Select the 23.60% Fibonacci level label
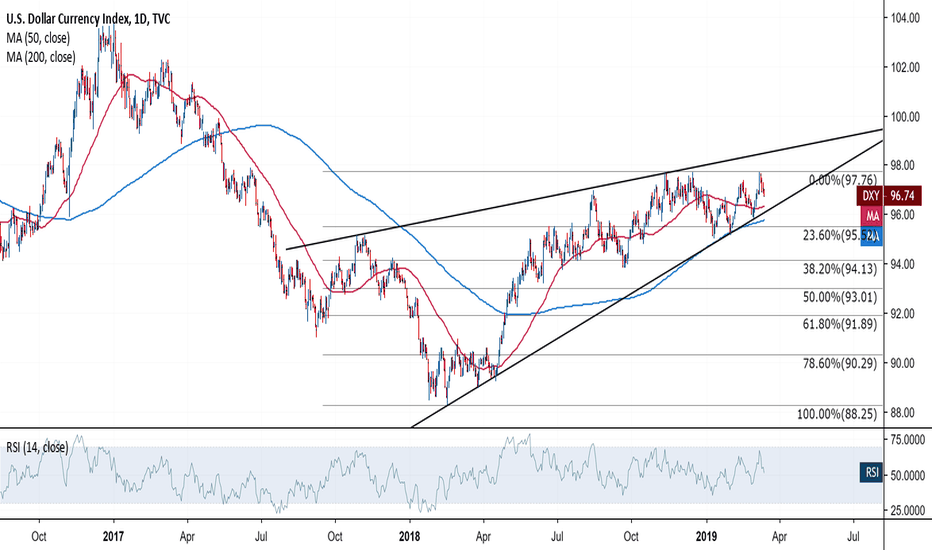 [x=839, y=235]
